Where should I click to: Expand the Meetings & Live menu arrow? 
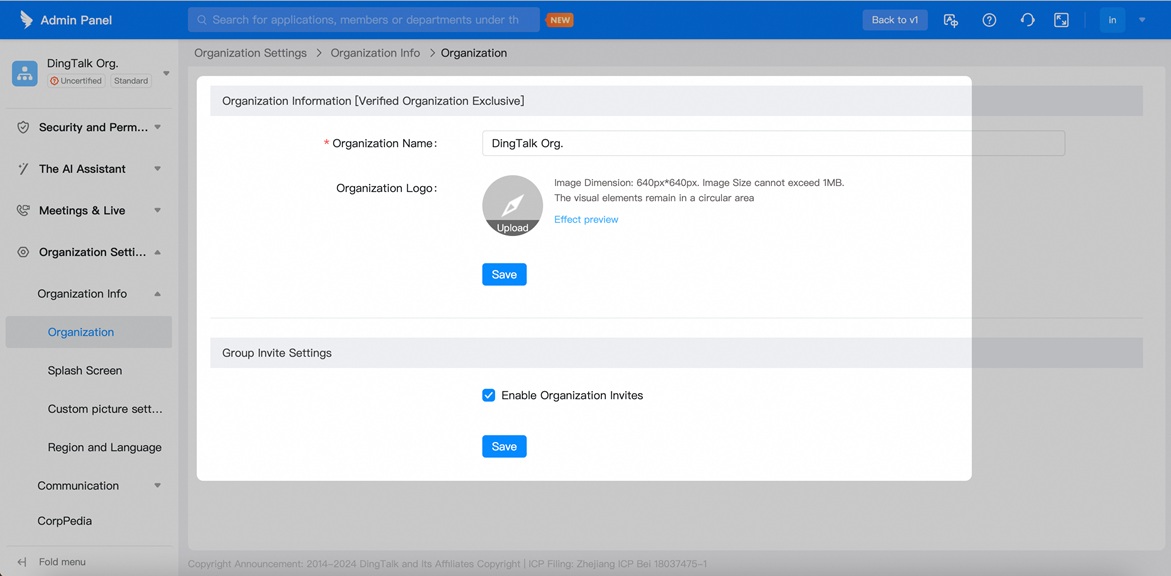[x=158, y=211]
